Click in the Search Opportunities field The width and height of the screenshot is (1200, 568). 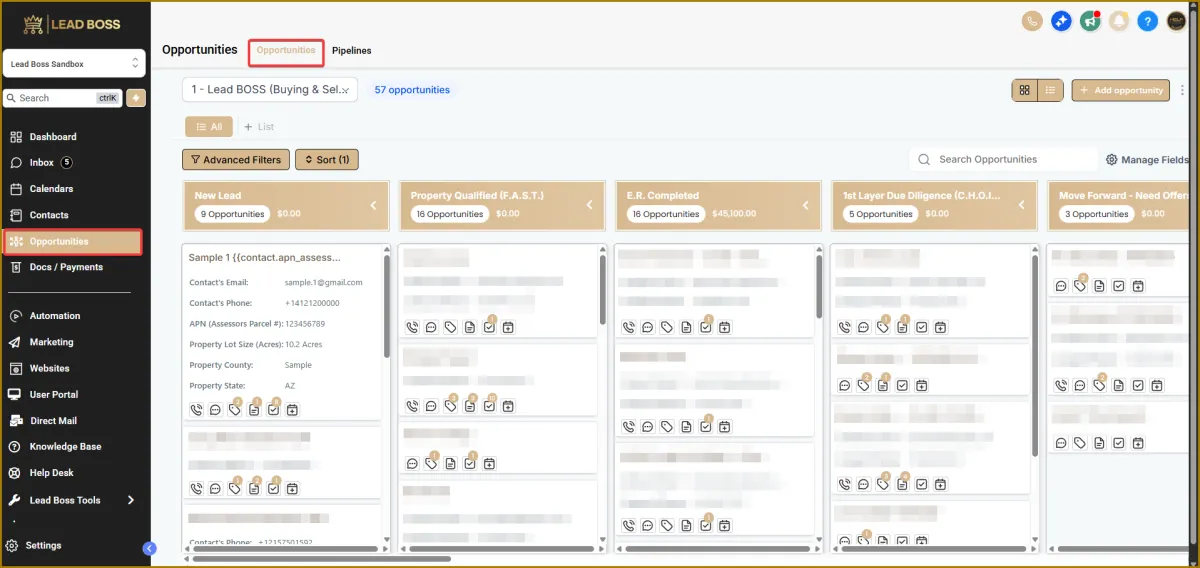1003,159
